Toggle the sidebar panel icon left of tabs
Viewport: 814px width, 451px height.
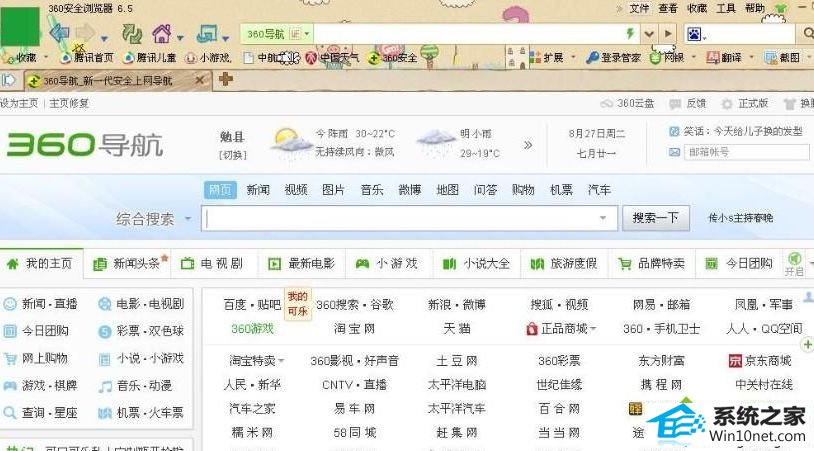[x=8, y=80]
